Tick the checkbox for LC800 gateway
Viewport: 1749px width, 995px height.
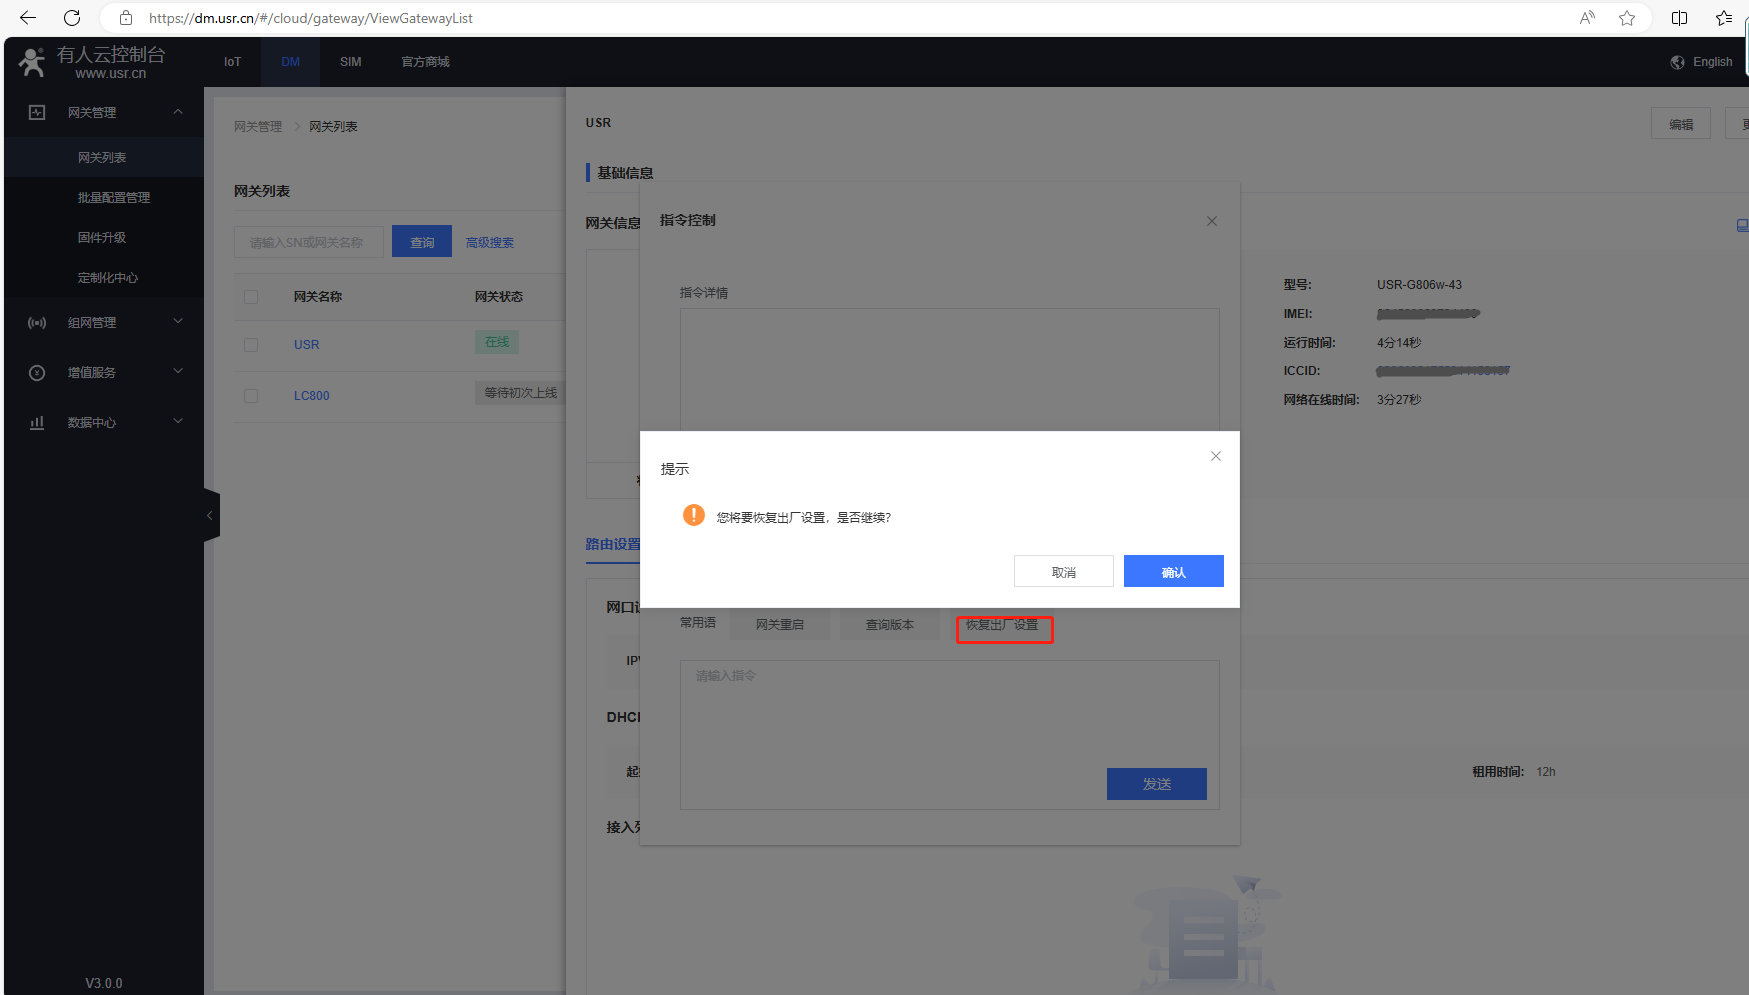251,396
